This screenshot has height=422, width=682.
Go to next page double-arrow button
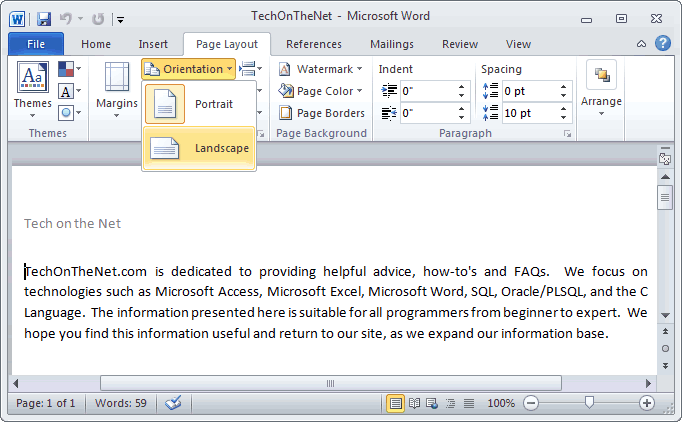click(x=665, y=365)
